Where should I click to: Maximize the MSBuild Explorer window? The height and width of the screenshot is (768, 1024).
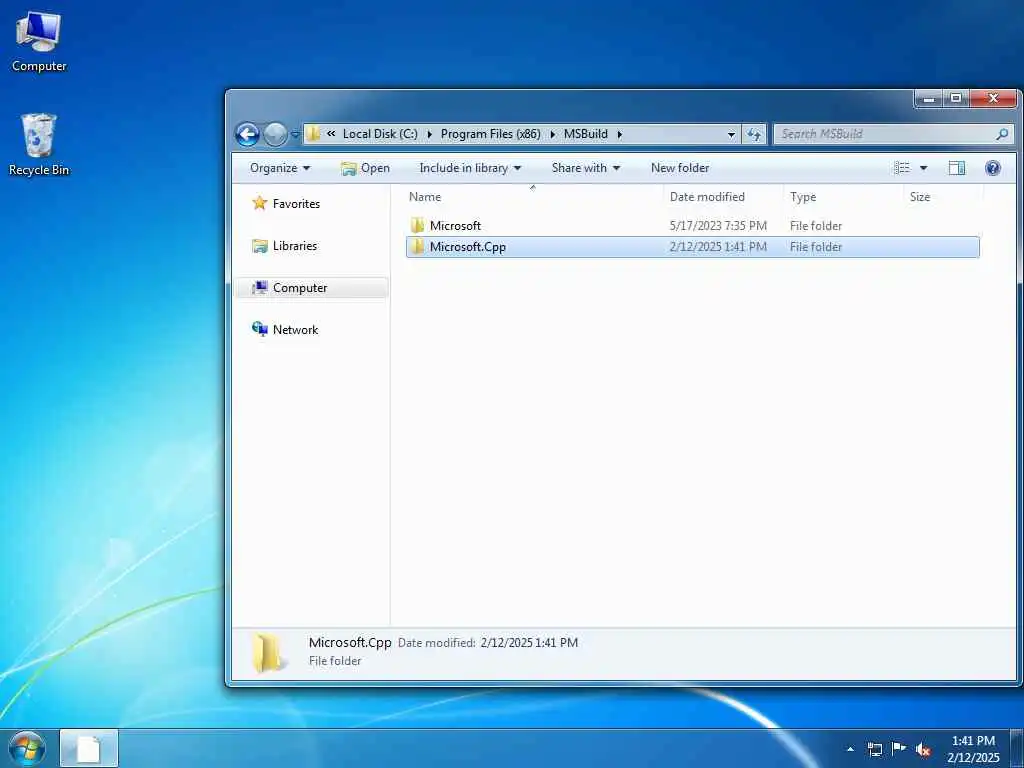click(x=956, y=99)
